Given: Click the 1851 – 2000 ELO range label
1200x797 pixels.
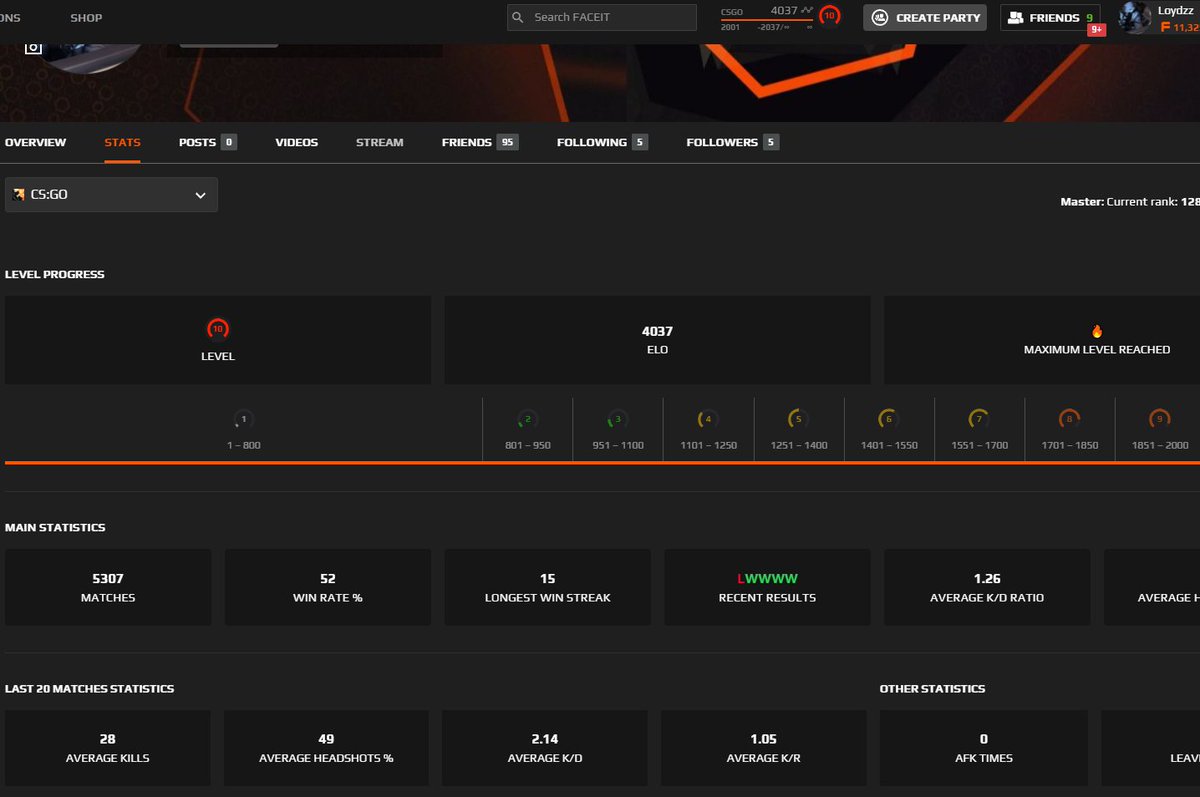Looking at the screenshot, I should (x=1160, y=445).
